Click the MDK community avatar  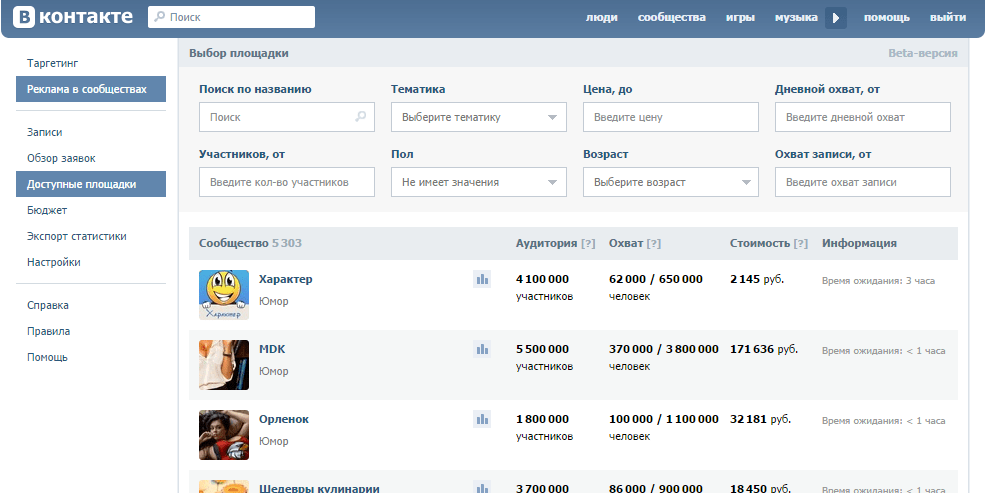pos(224,365)
